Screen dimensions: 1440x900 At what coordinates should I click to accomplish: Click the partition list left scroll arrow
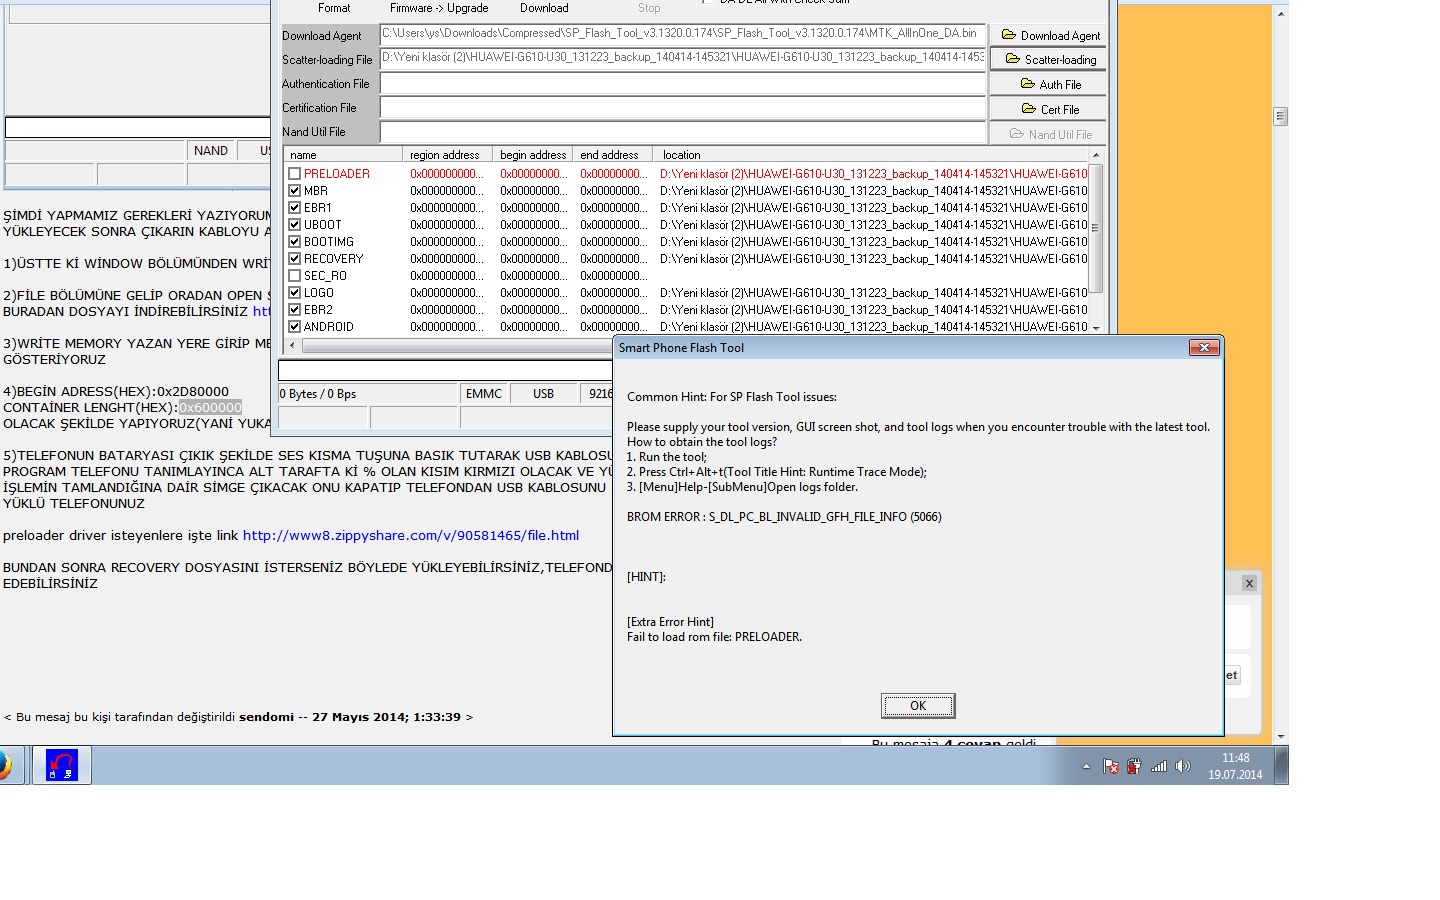pos(292,346)
